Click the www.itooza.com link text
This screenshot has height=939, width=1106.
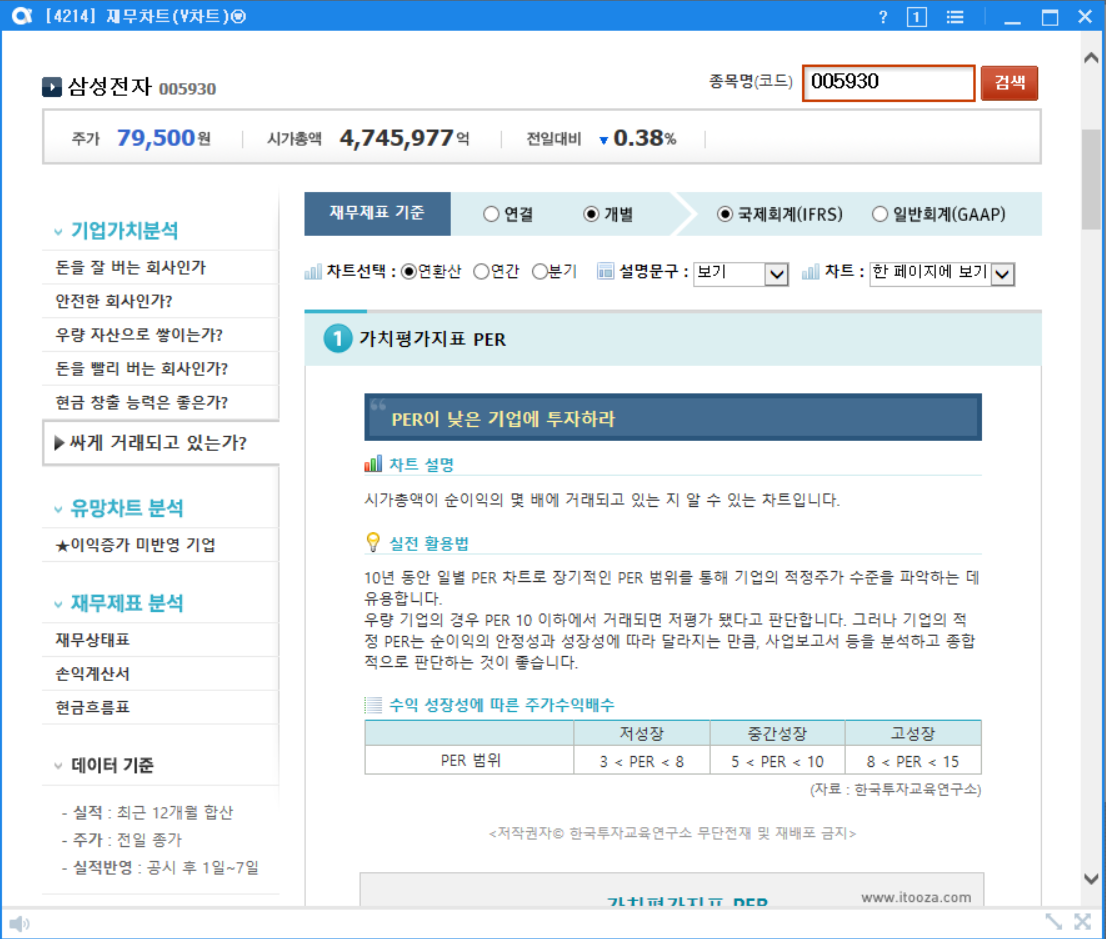916,897
